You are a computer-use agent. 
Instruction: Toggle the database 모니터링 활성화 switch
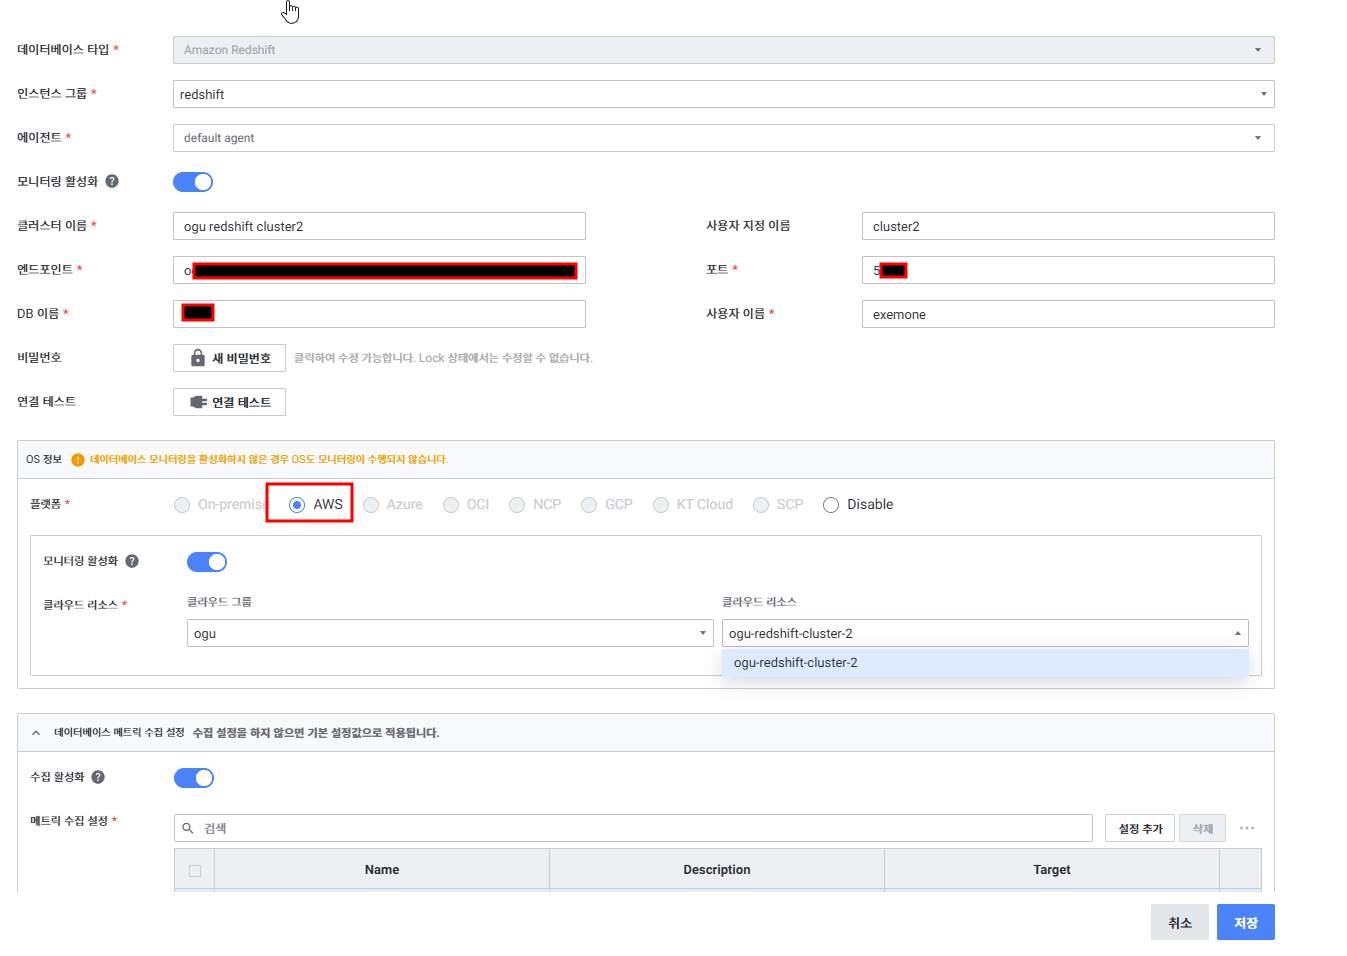(x=193, y=182)
